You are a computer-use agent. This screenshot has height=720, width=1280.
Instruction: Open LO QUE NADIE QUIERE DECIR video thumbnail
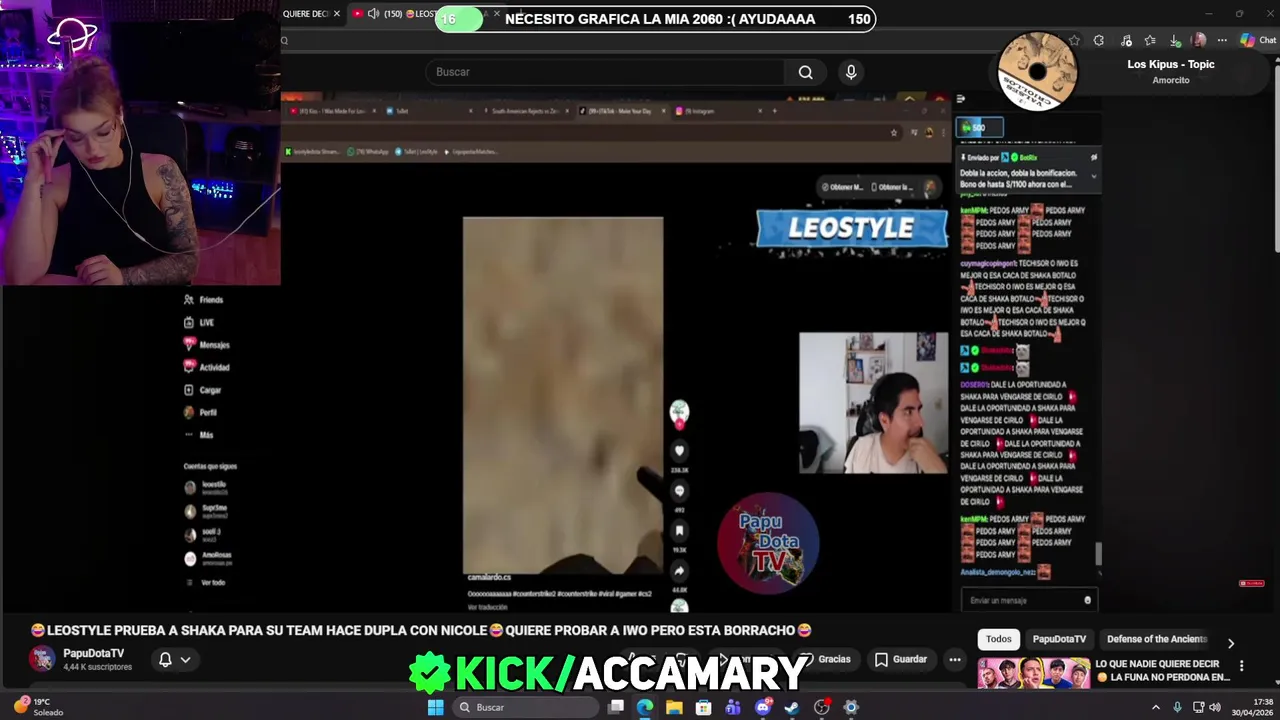point(1033,673)
